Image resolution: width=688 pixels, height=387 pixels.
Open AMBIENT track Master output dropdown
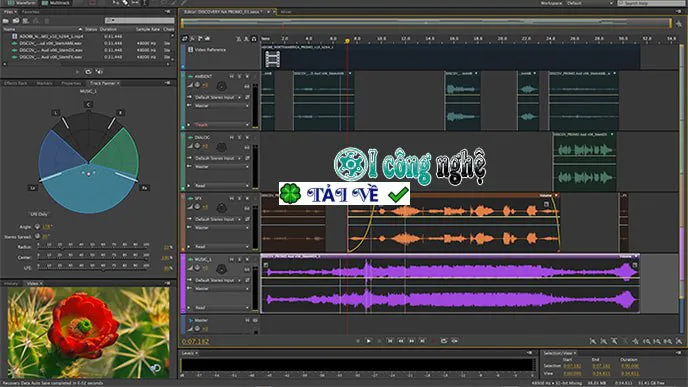pyautogui.click(x=221, y=106)
